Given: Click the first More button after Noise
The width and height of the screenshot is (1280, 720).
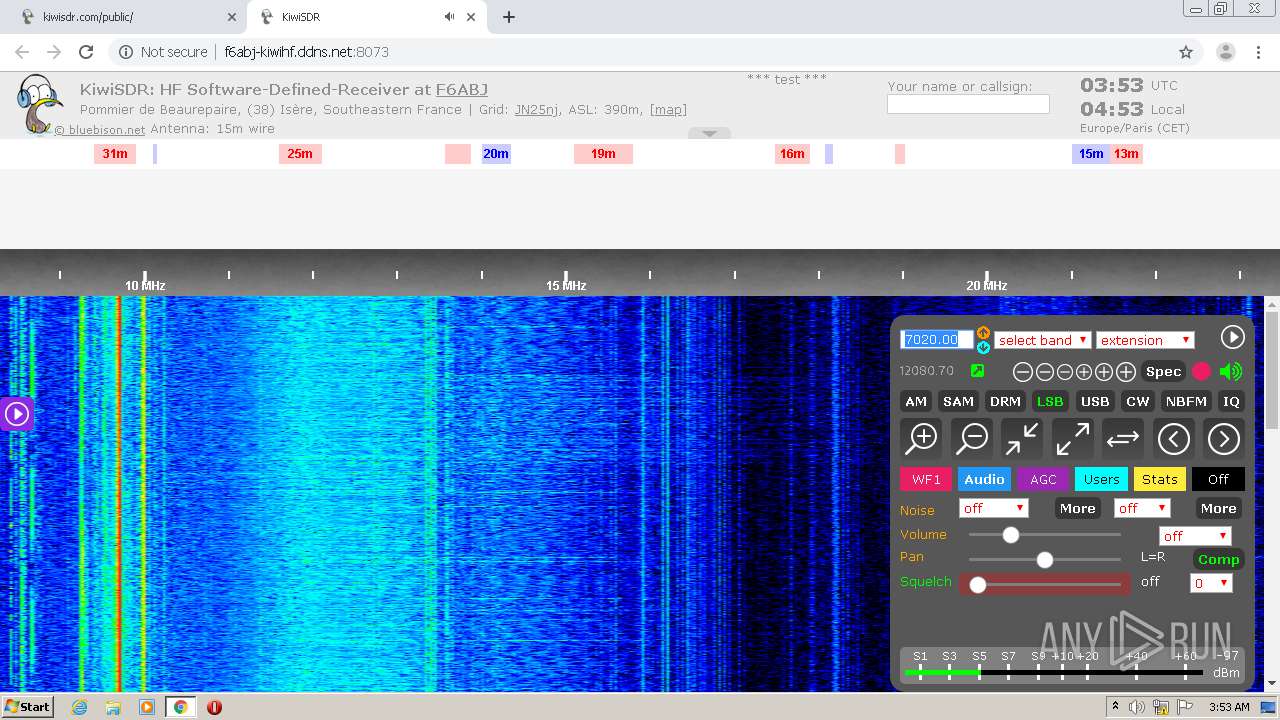Looking at the screenshot, I should pyautogui.click(x=1077, y=508).
